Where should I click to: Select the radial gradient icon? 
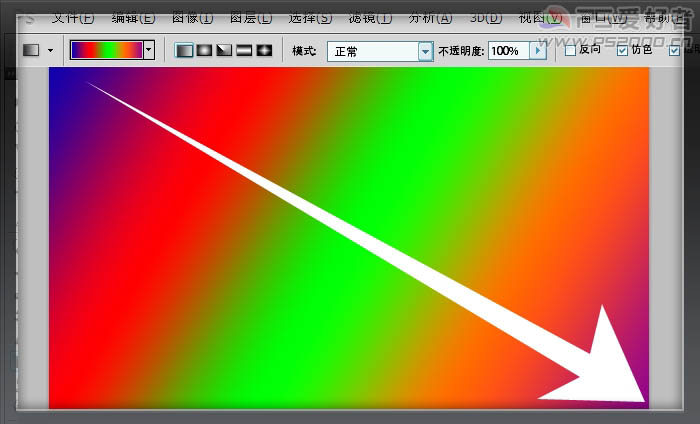coord(205,50)
